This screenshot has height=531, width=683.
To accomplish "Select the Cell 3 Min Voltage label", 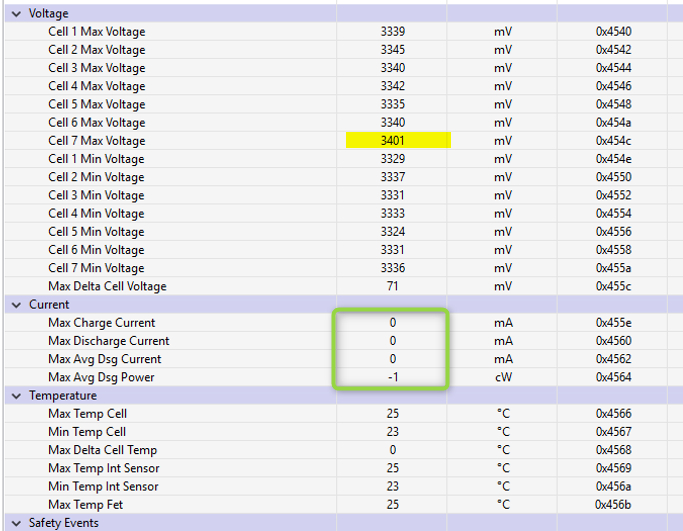I will tap(96, 196).
